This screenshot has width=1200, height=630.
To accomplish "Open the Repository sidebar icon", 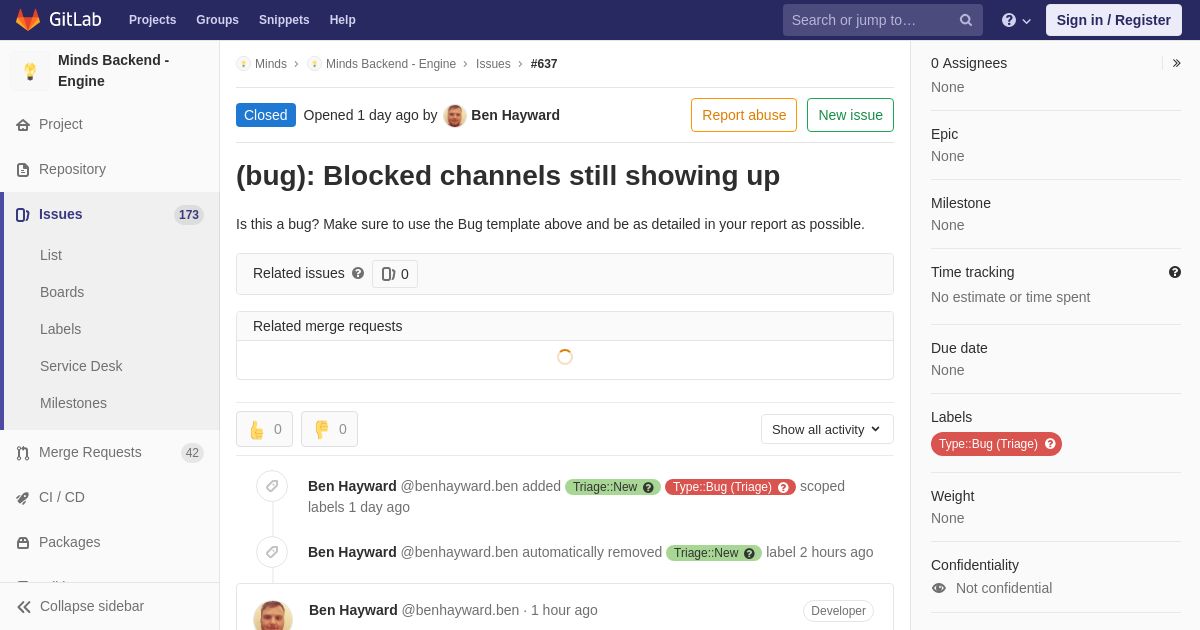I will pyautogui.click(x=23, y=170).
